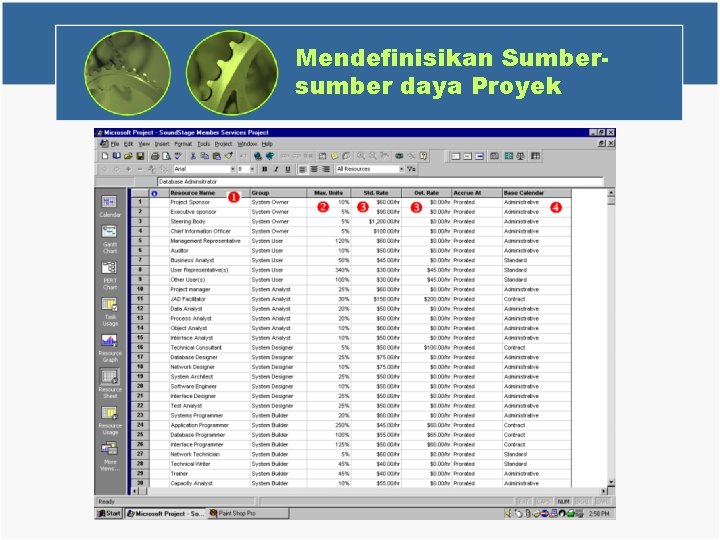Set Align Right alignment
720x540 pixels.
tap(326, 169)
